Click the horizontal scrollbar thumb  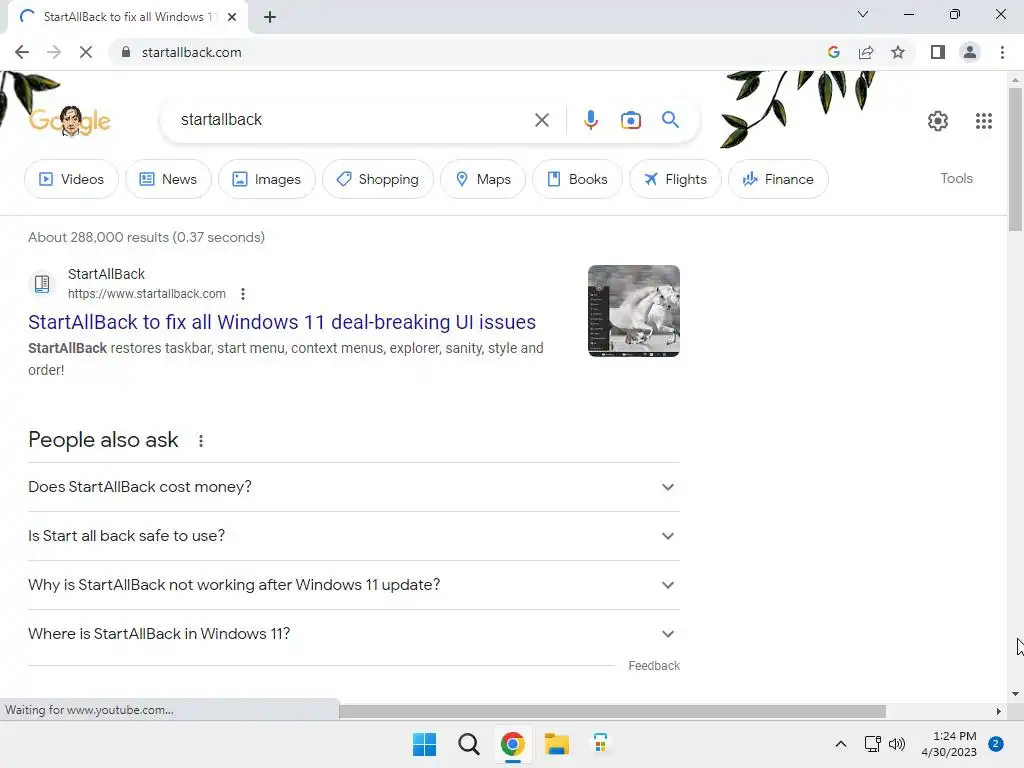click(x=612, y=711)
